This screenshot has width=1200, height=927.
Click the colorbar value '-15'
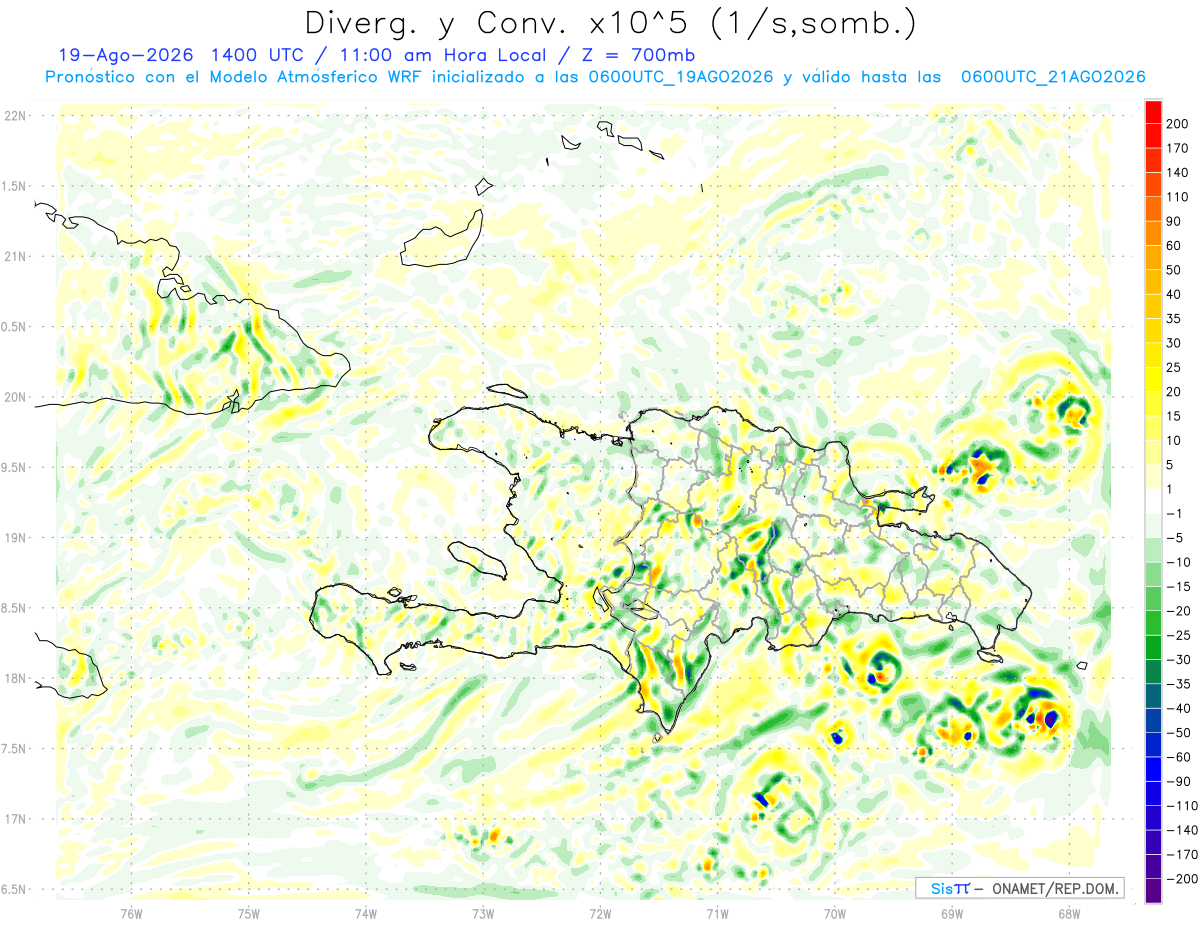pyautogui.click(x=1178, y=586)
